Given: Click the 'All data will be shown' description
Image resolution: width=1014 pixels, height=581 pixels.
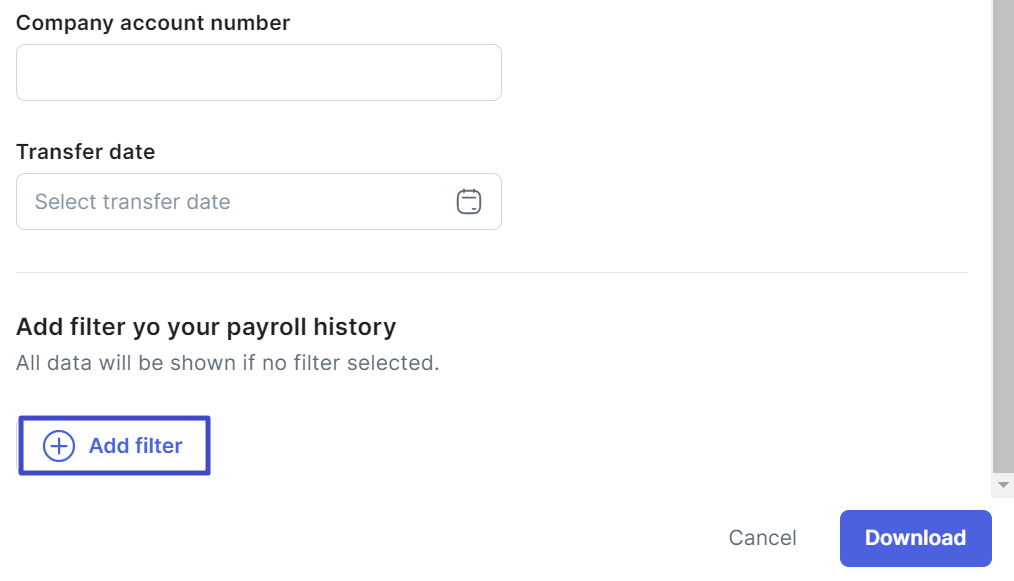Looking at the screenshot, I should 228,362.
